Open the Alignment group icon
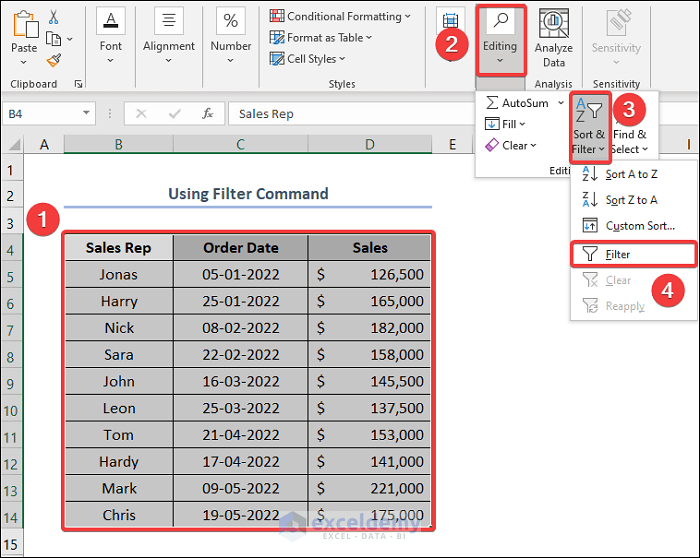This screenshot has width=700, height=558. [169, 21]
